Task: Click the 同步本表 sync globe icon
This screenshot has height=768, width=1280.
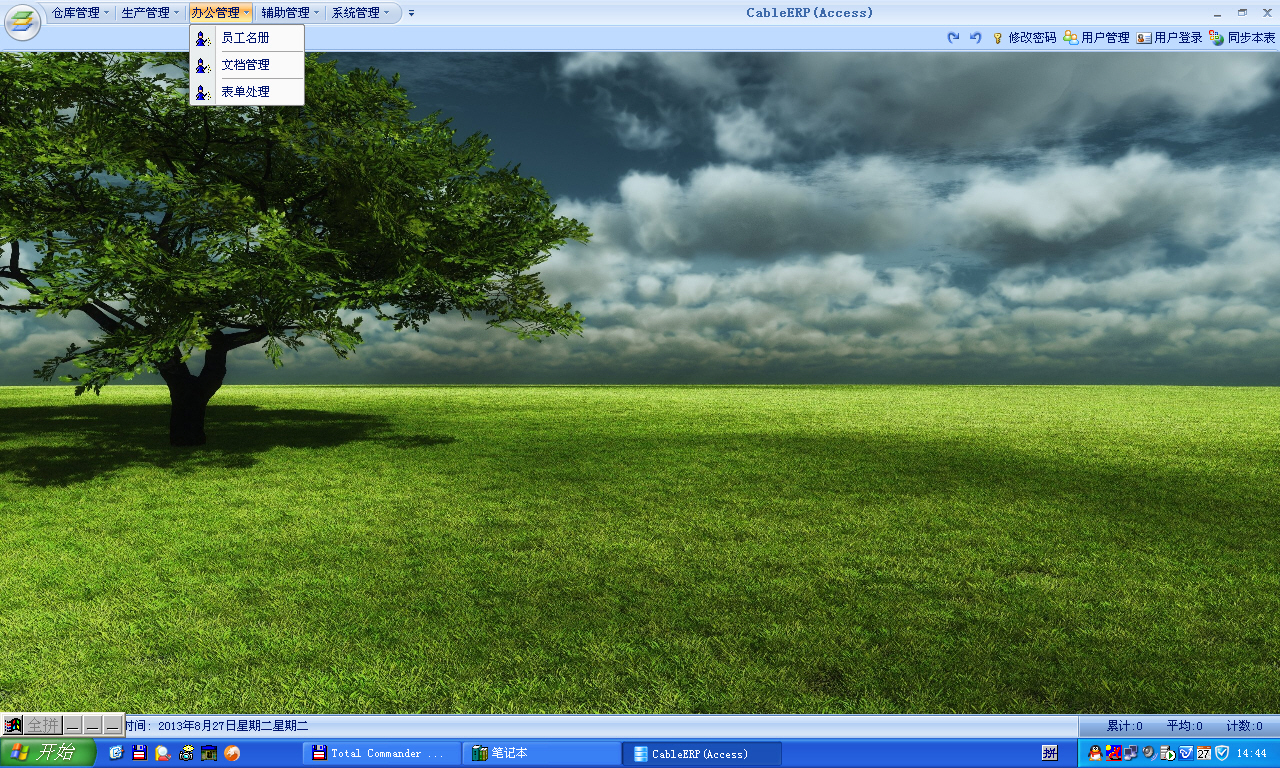Action: click(x=1216, y=38)
